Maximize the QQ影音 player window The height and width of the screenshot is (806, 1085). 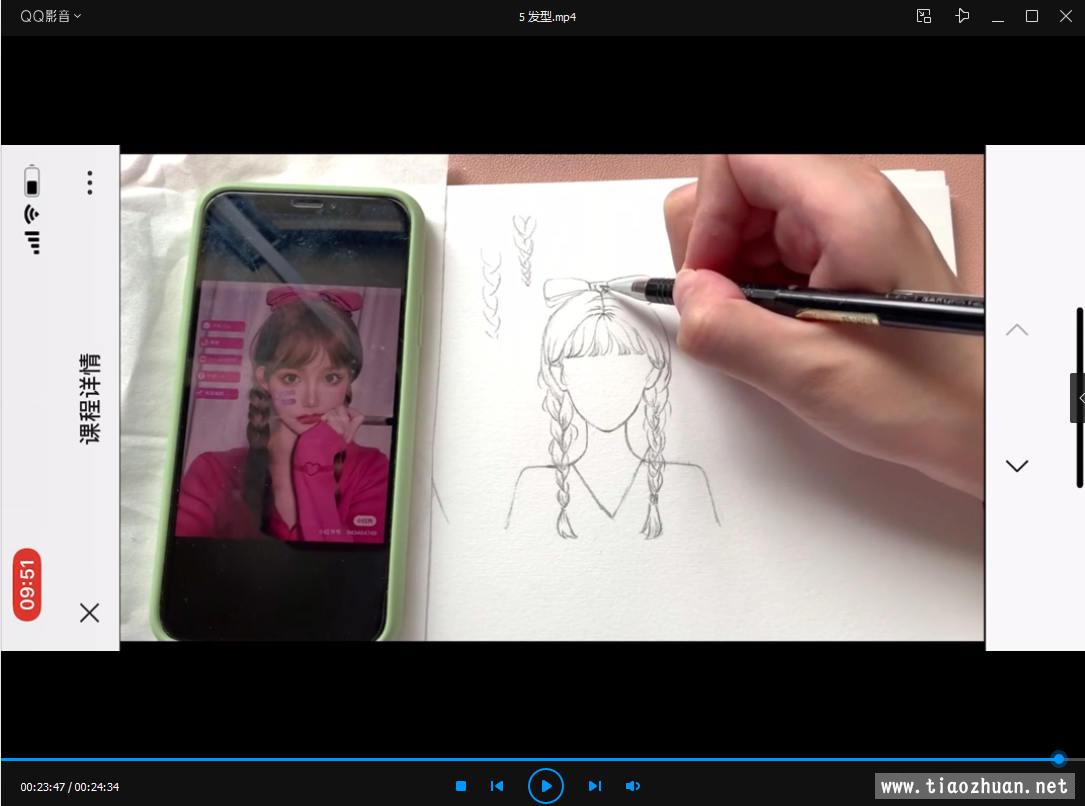point(1032,16)
